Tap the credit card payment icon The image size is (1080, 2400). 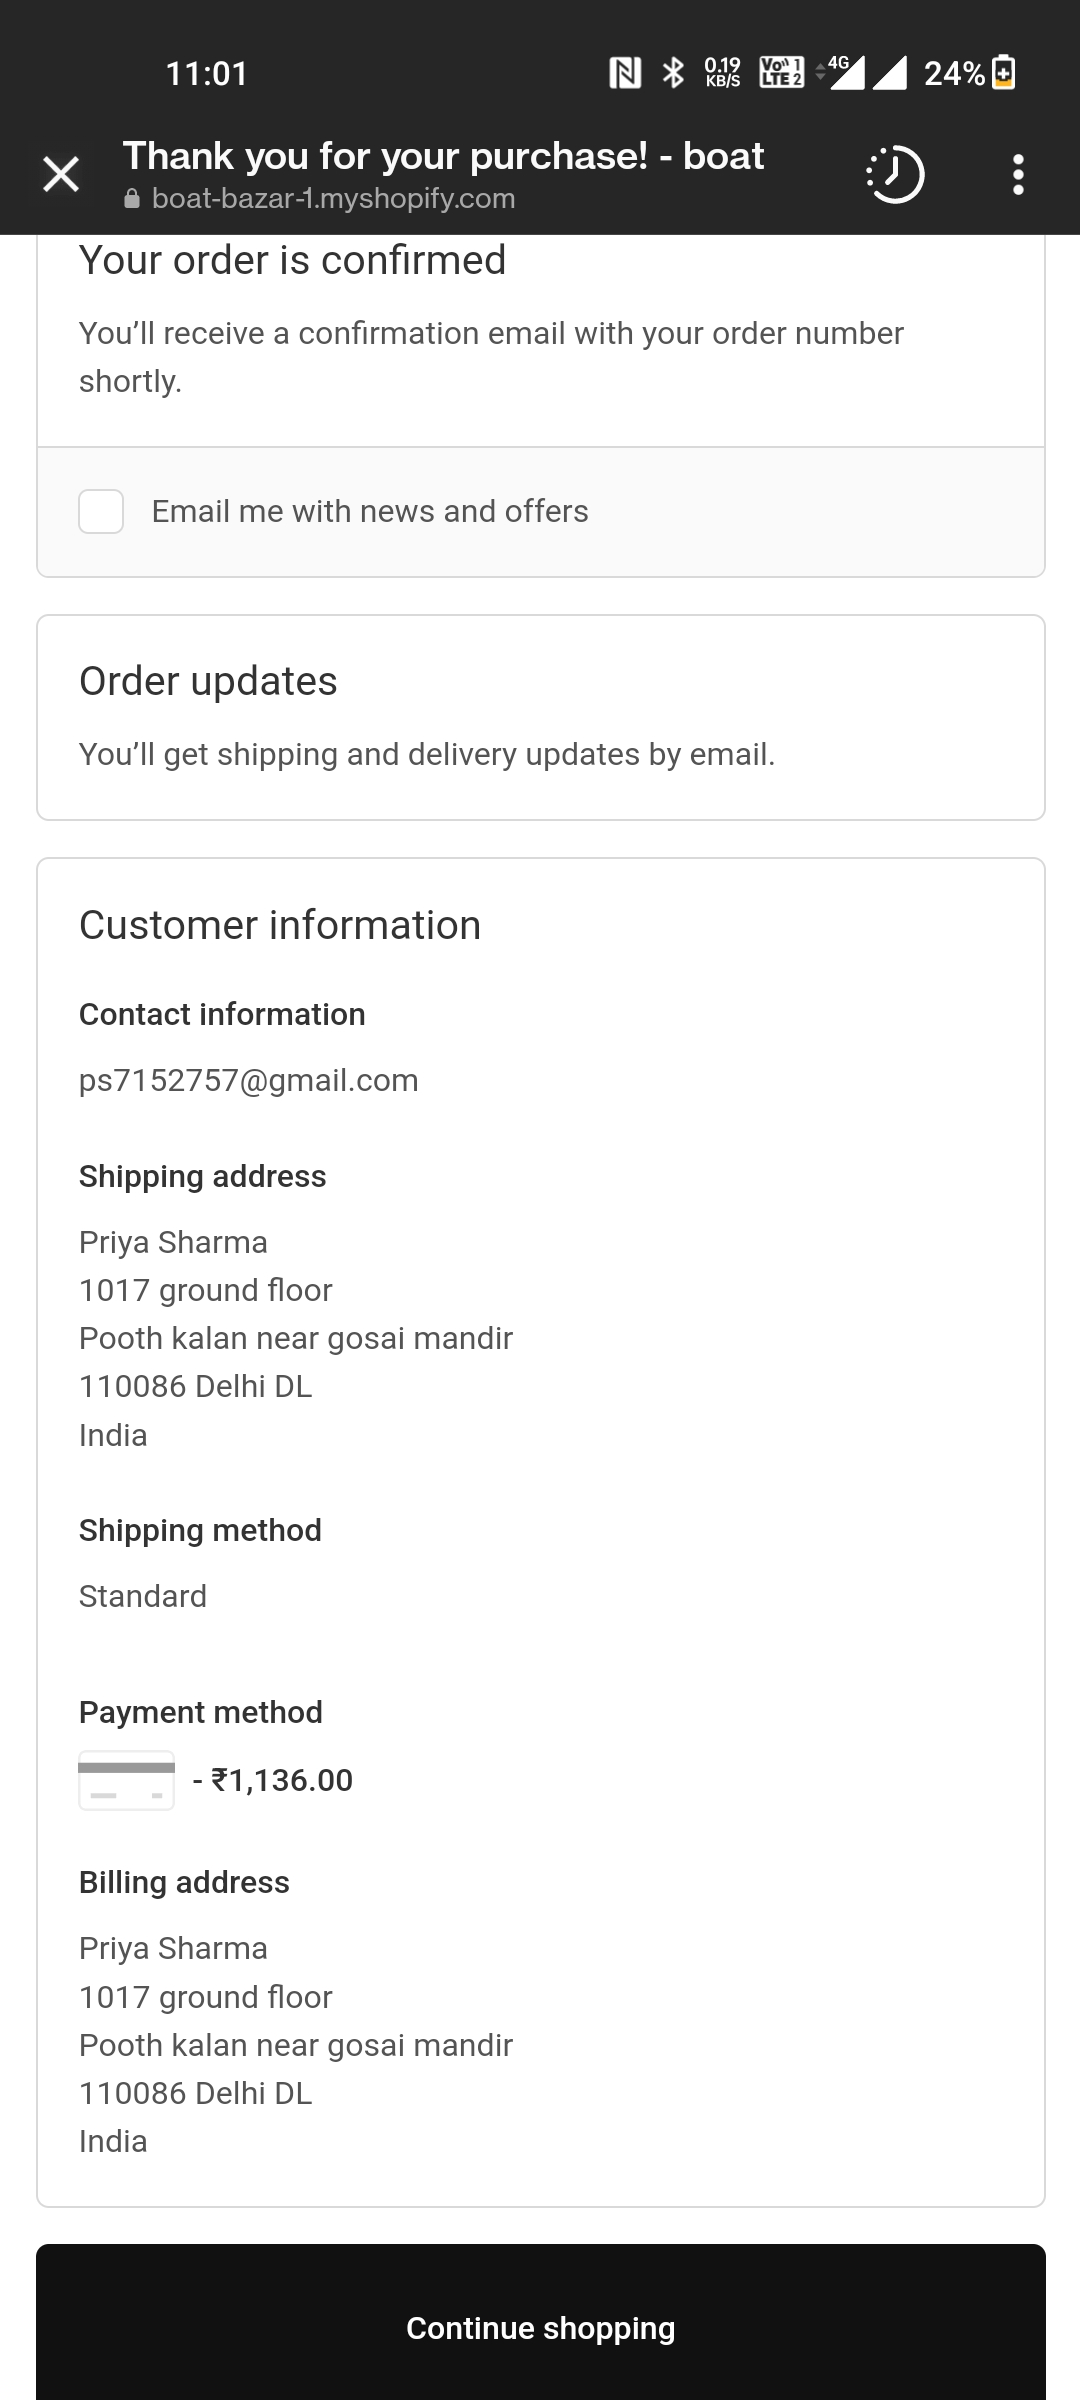click(127, 1780)
